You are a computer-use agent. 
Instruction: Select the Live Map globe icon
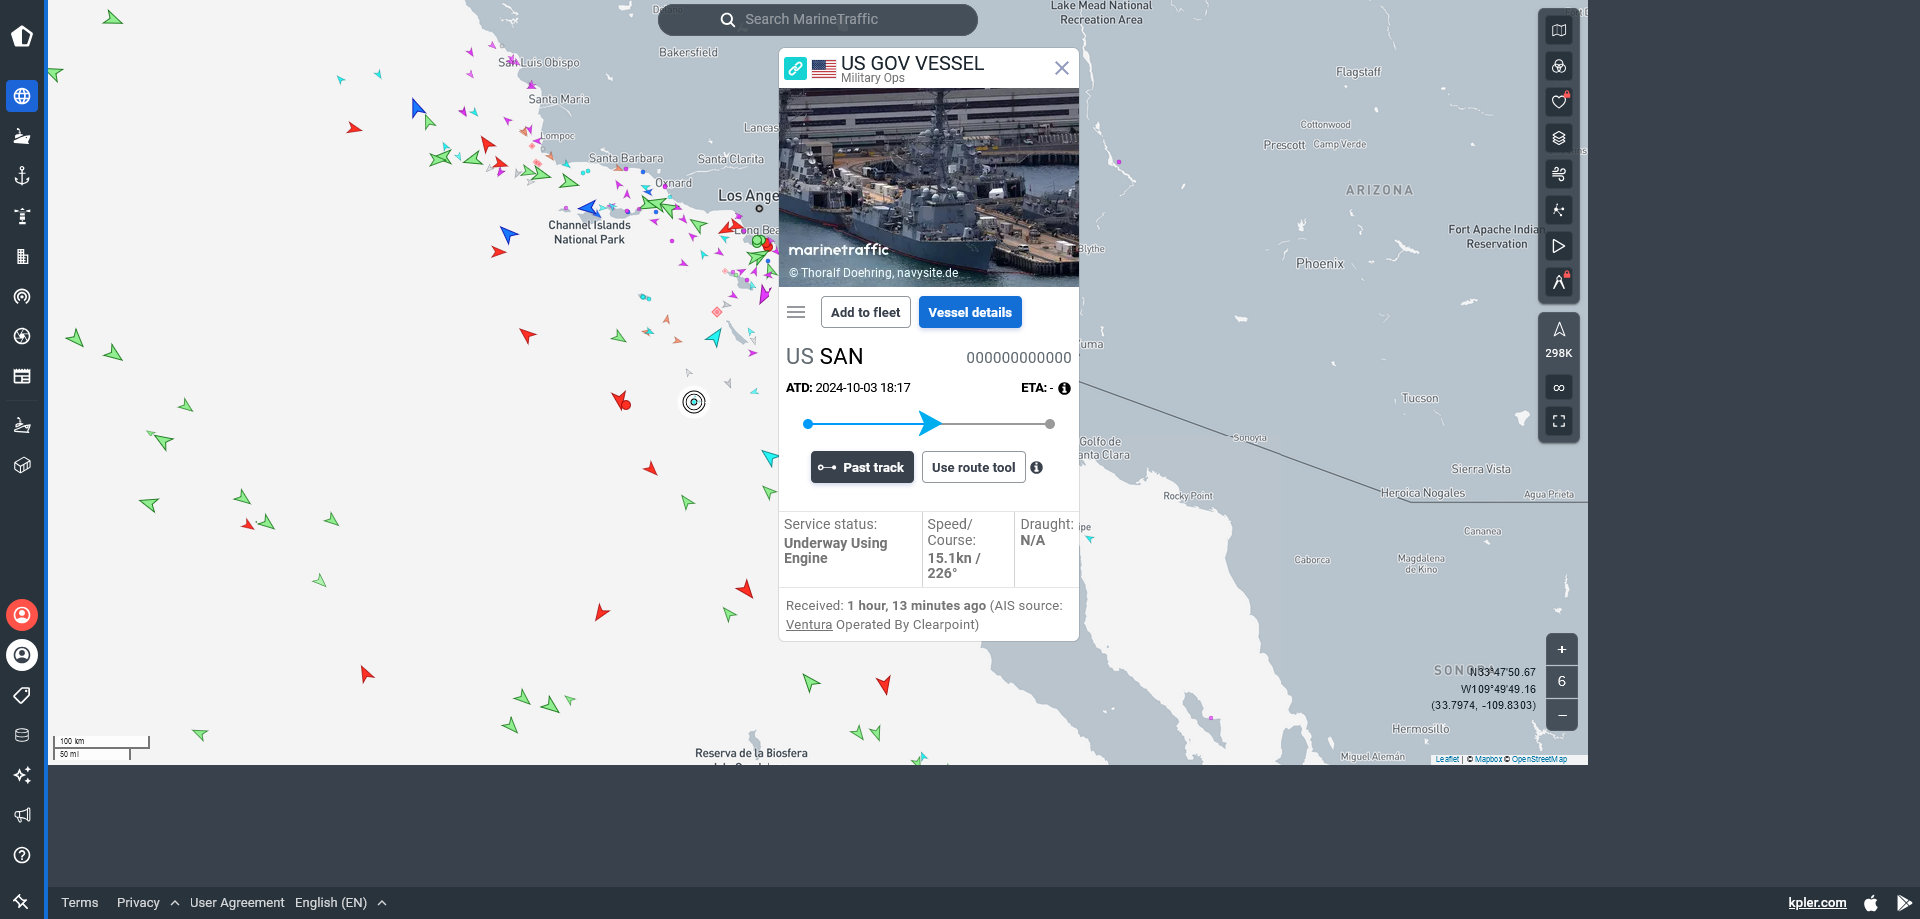[x=22, y=96]
